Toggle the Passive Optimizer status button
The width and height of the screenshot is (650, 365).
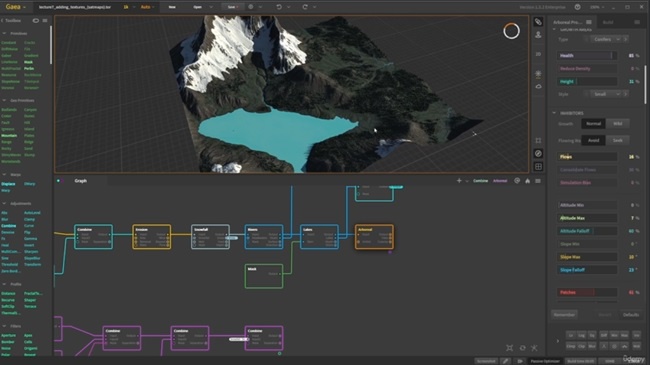pyautogui.click(x=545, y=361)
